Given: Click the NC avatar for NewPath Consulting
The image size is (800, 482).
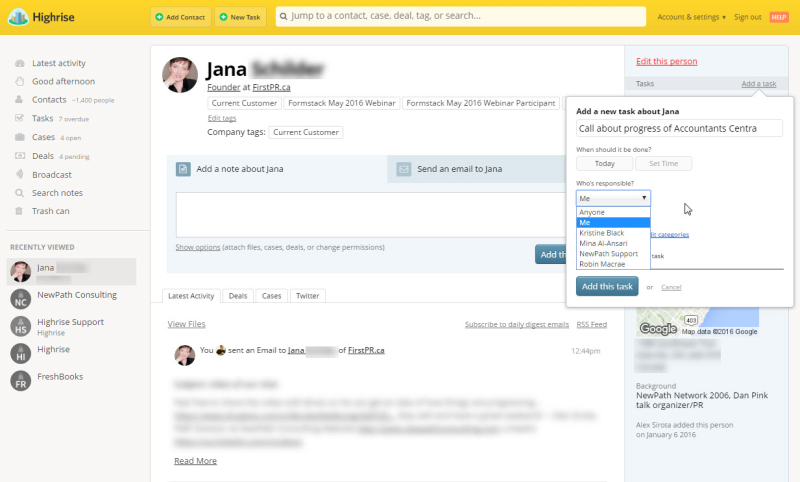Looking at the screenshot, I should [x=20, y=299].
